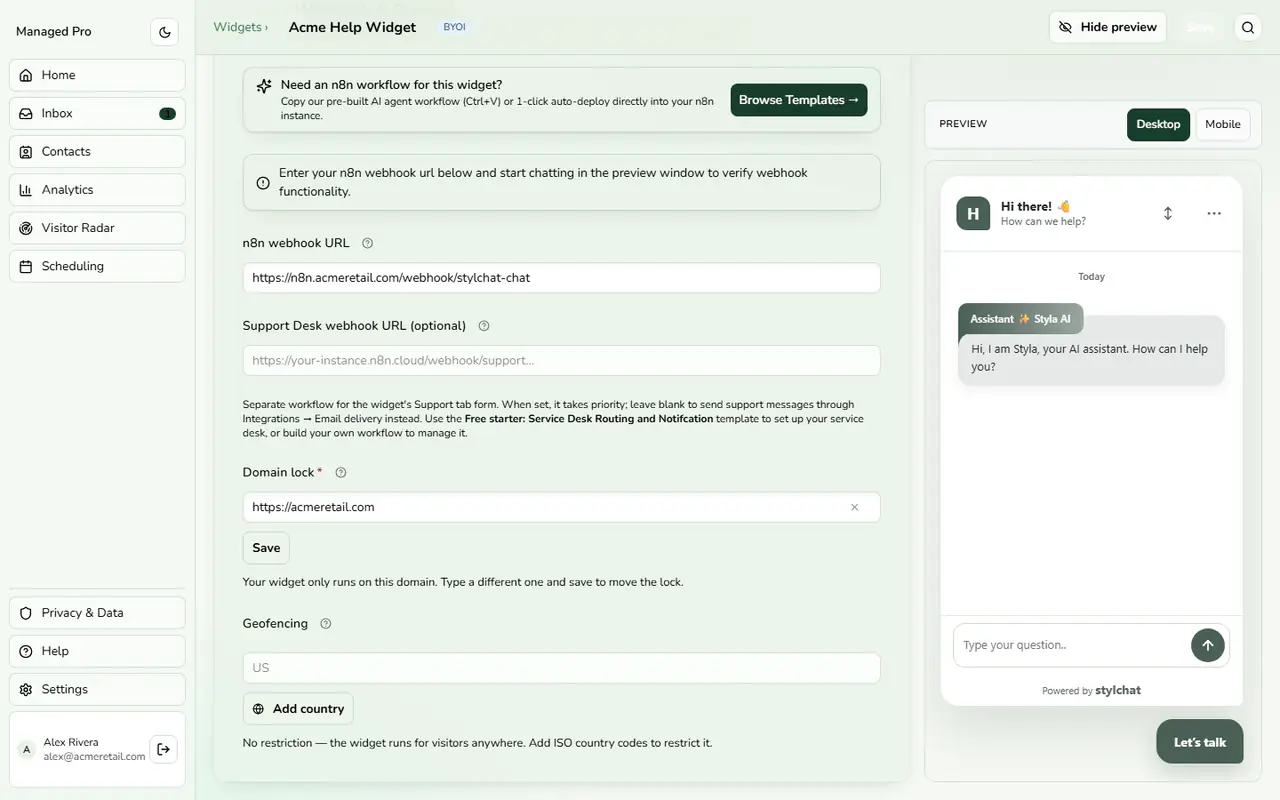
Task: Send message with the arrow-up button
Action: click(1207, 645)
